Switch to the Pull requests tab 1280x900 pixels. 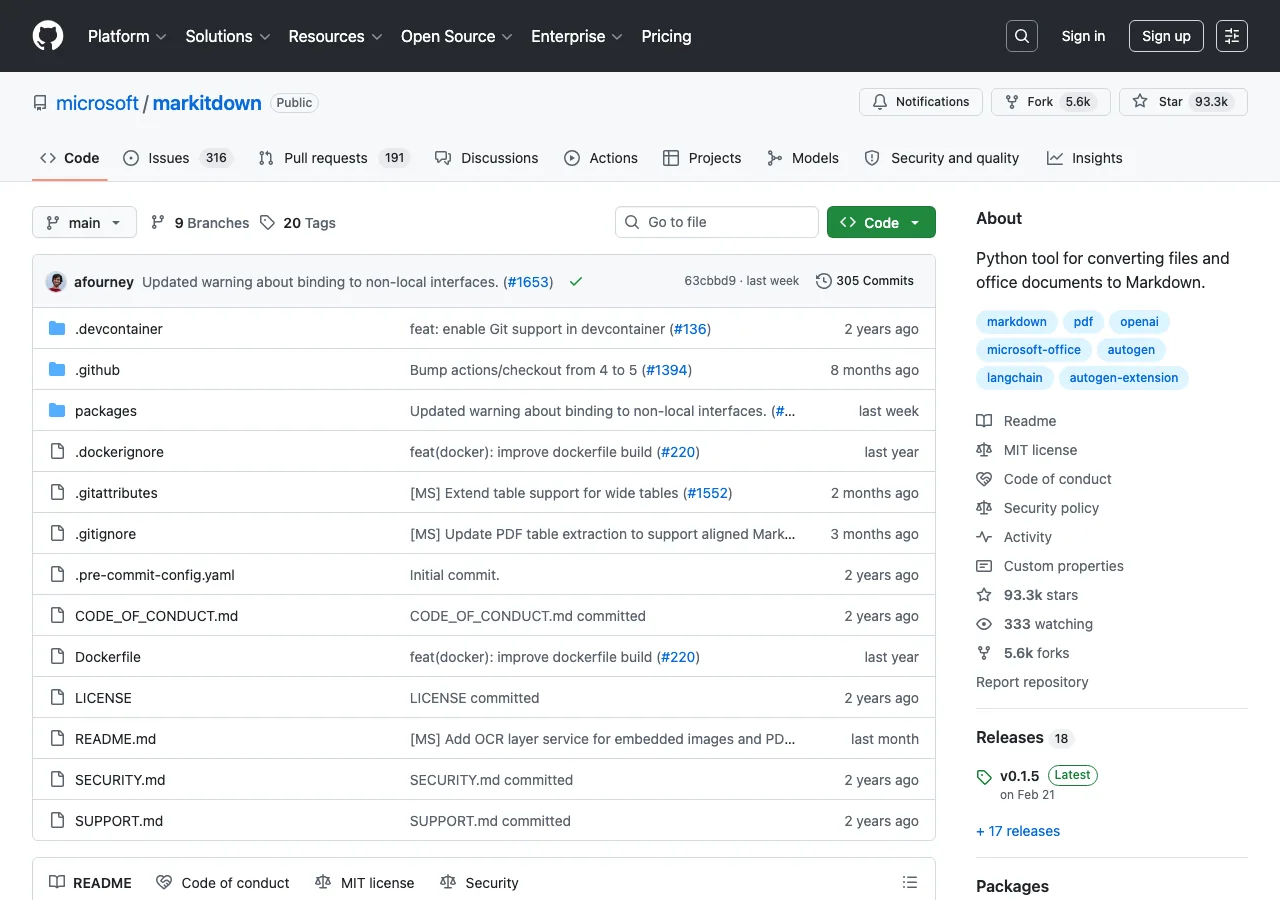click(334, 158)
